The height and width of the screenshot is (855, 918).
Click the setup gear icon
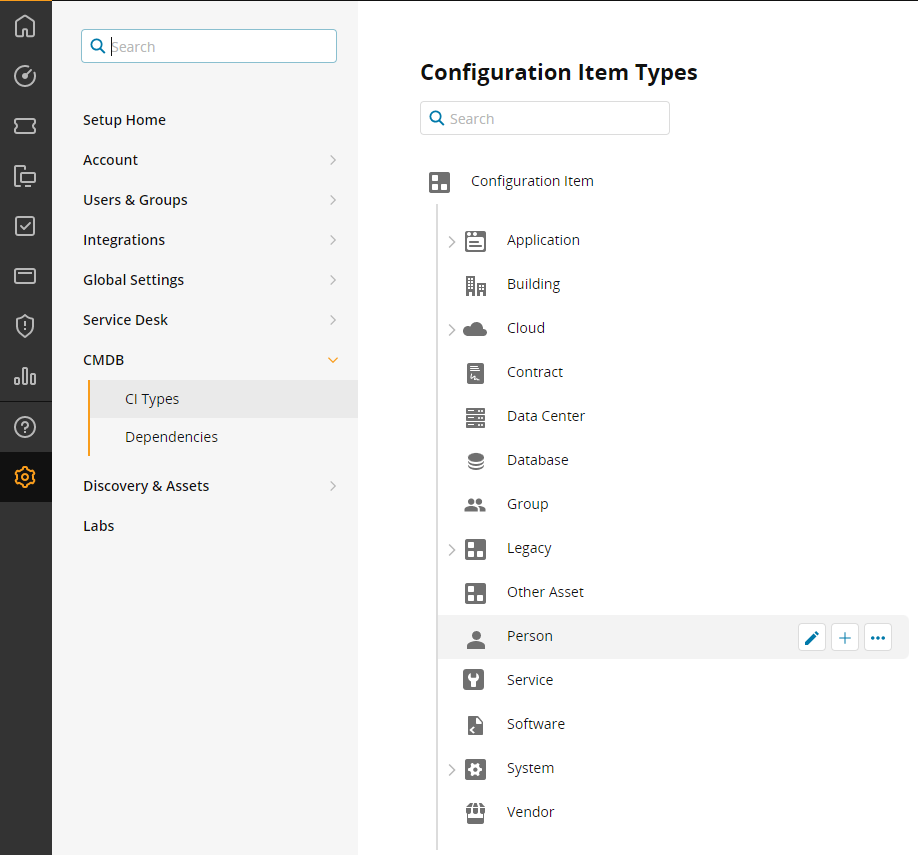click(25, 477)
